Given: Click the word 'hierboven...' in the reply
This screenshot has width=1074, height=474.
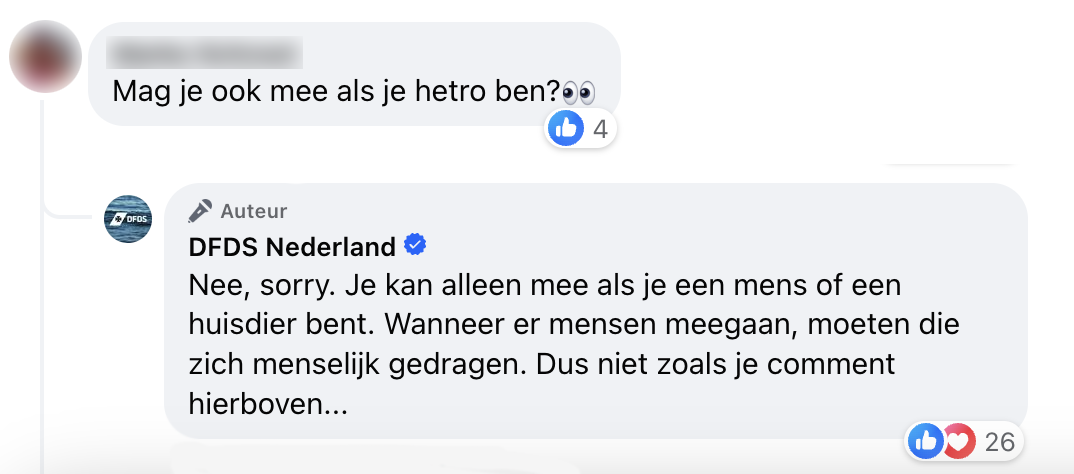Looking at the screenshot, I should tap(267, 404).
